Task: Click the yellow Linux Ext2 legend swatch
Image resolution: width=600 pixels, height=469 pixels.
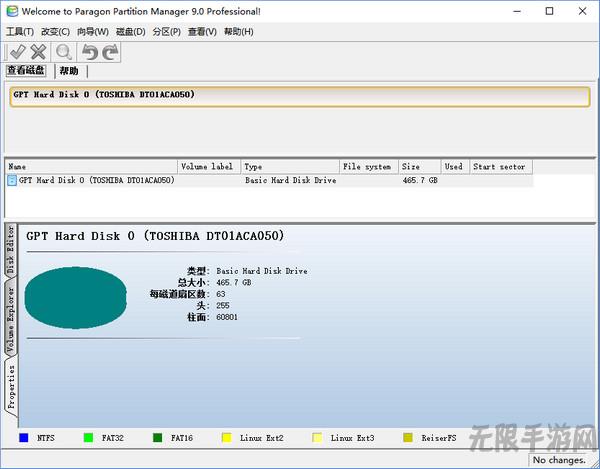Action: point(227,438)
